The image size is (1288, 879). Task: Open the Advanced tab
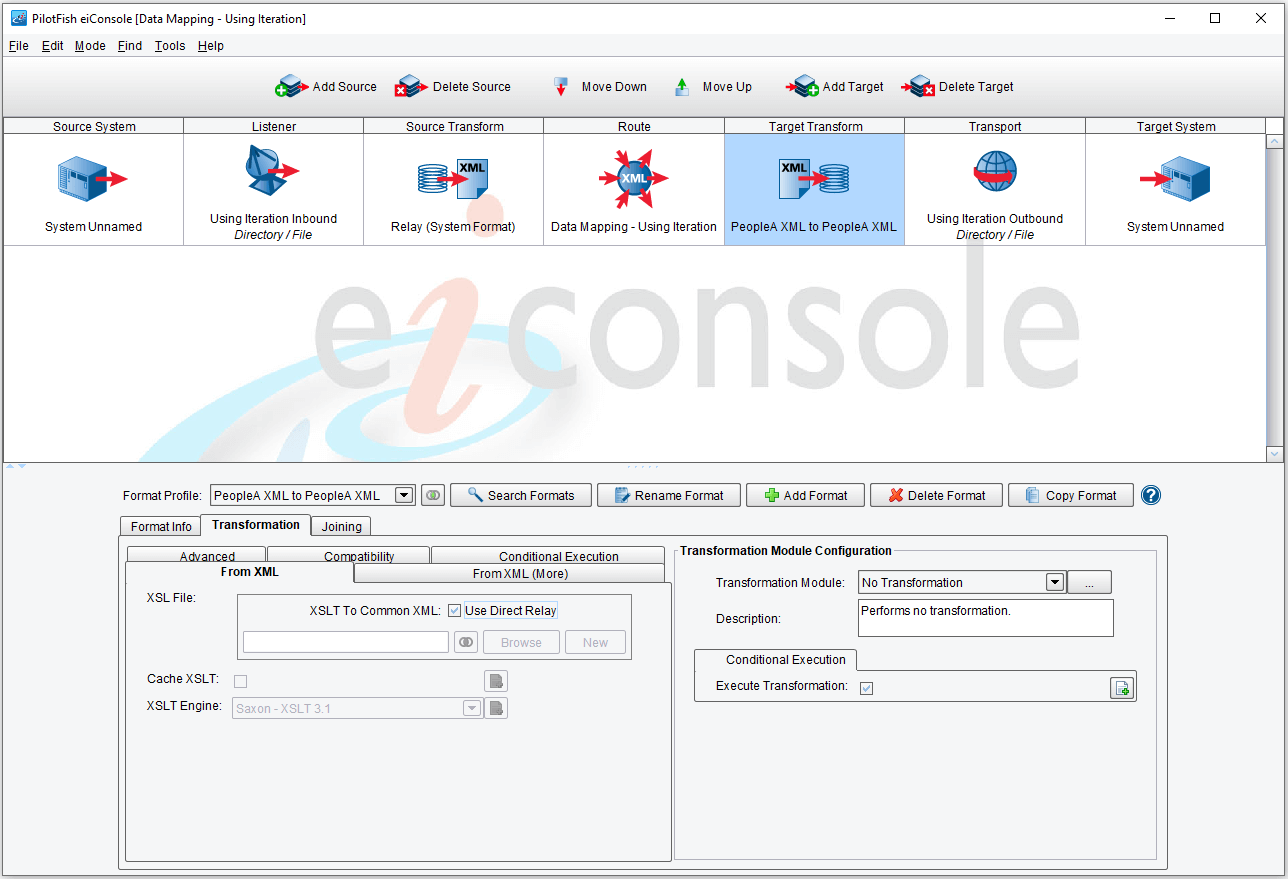(x=197, y=556)
